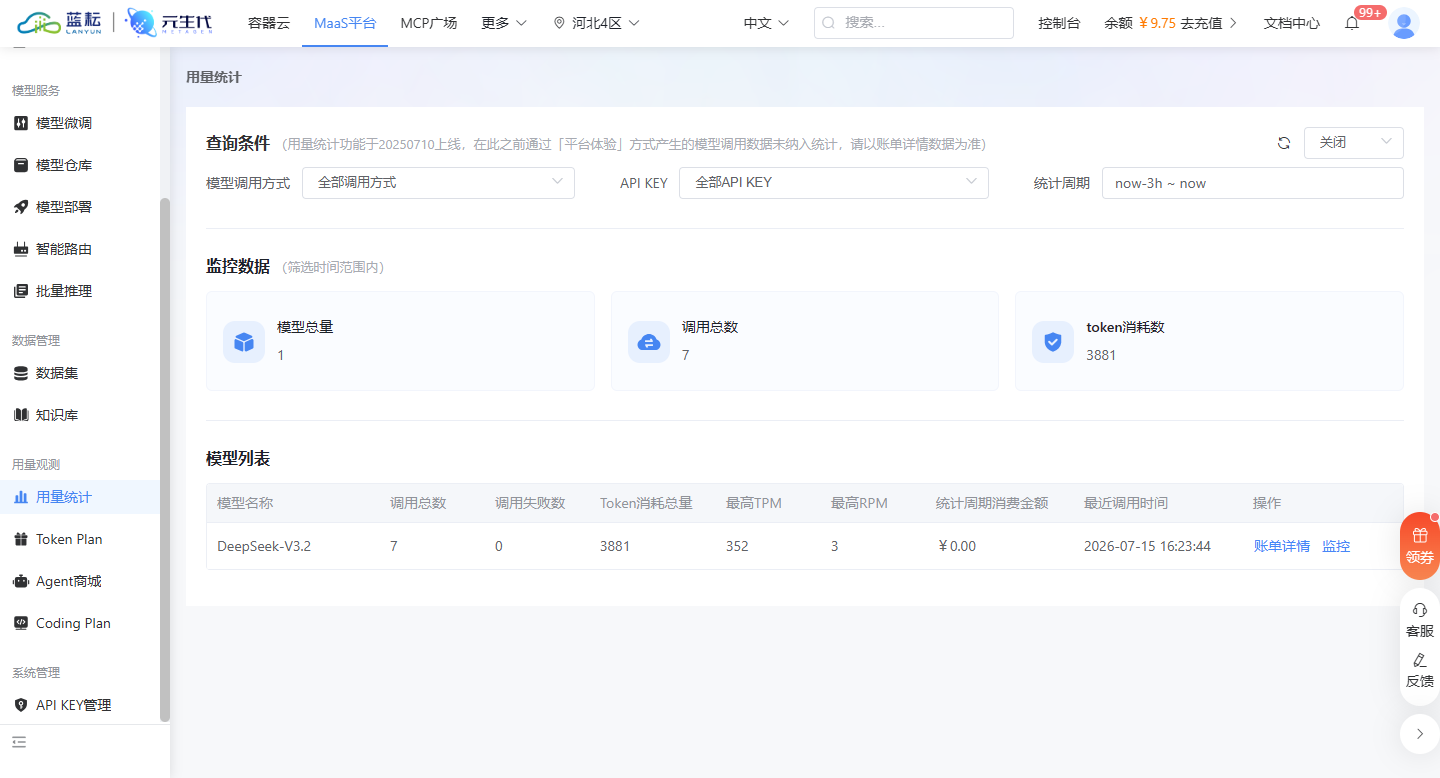Open the 中文 language dropdown
Viewport: 1440px width, 778px height.
pos(766,23)
